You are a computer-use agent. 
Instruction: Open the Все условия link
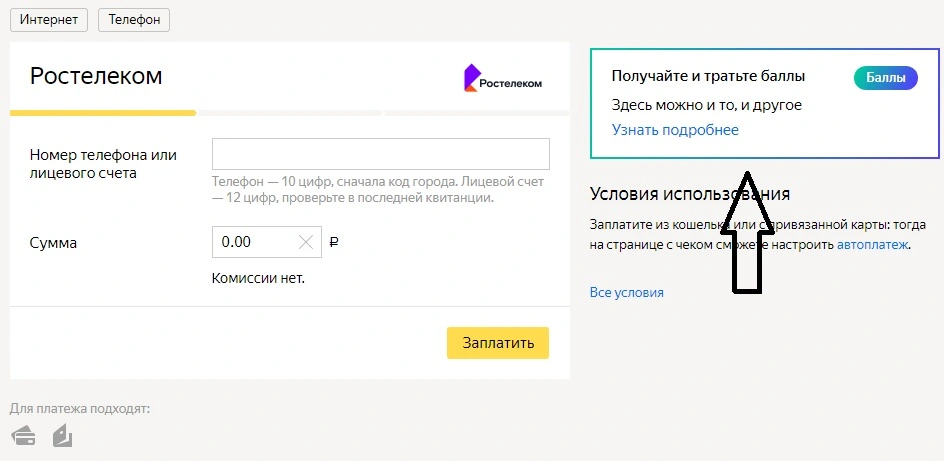[627, 293]
